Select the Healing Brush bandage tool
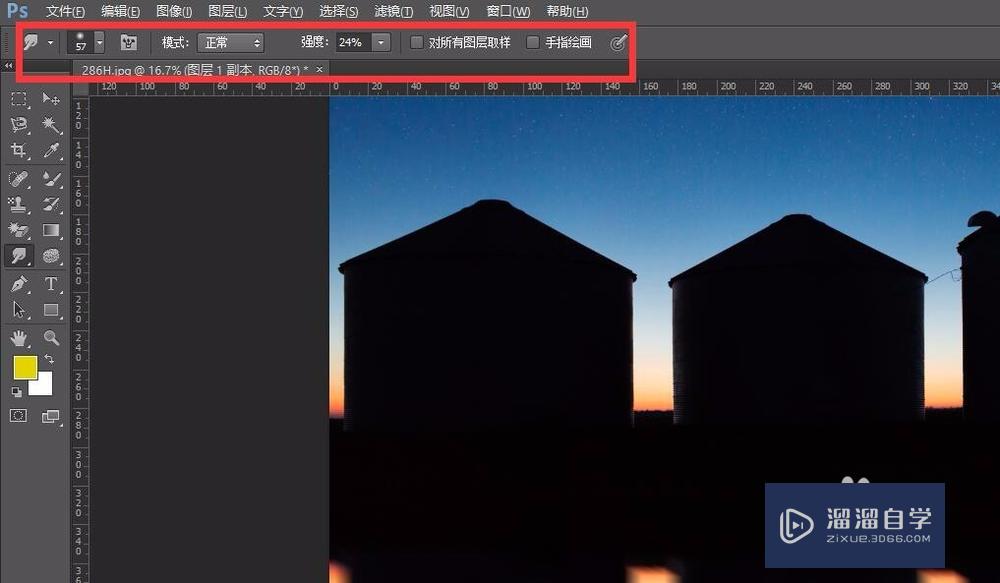 pyautogui.click(x=19, y=179)
